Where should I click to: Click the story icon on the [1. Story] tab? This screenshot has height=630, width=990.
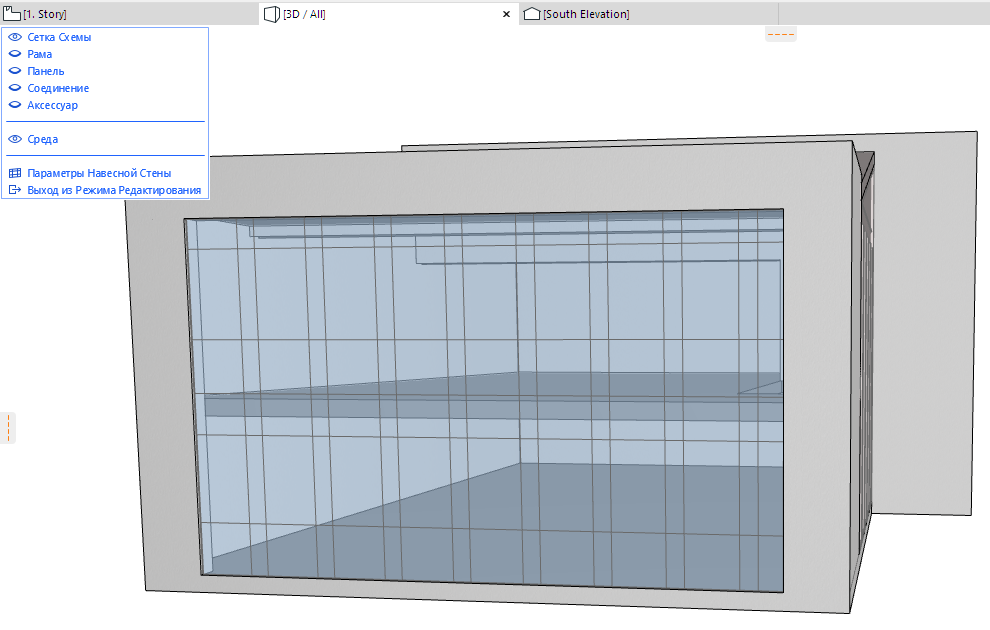pos(12,14)
